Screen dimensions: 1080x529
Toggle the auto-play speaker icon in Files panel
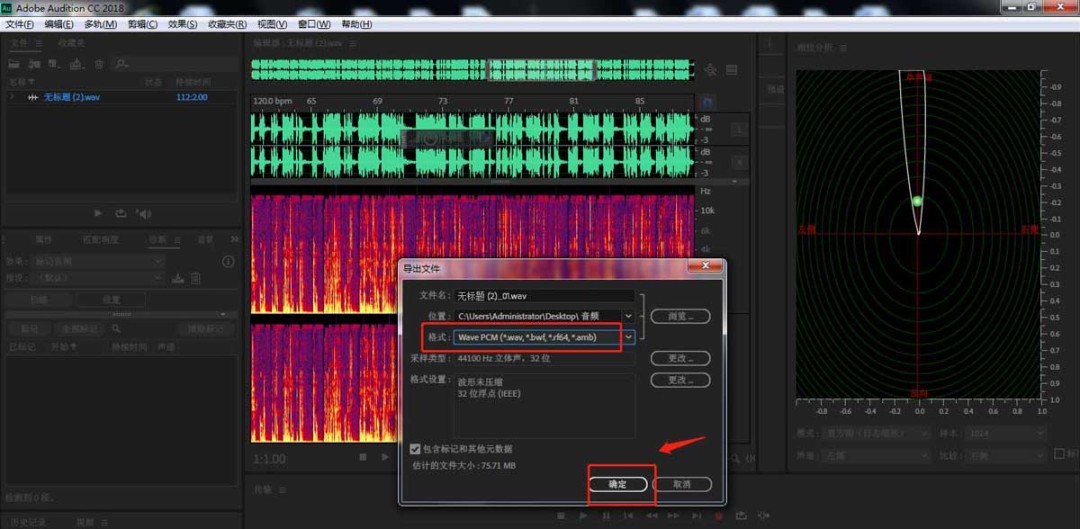click(144, 213)
